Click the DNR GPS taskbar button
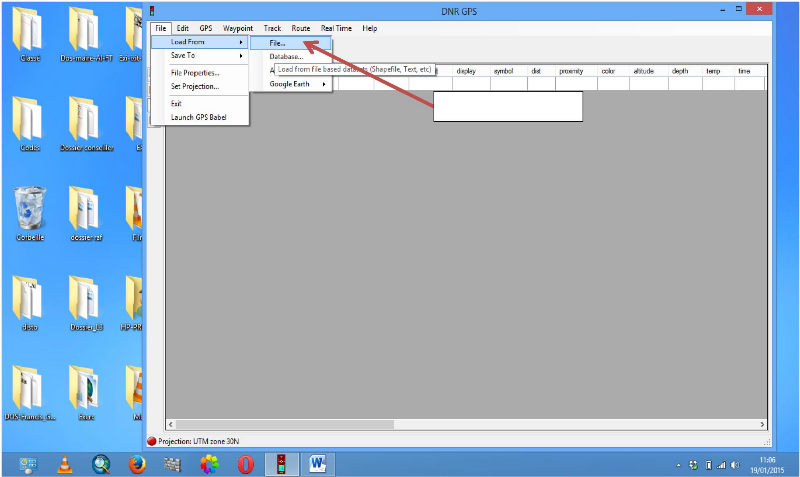Screen dimensions: 800x477 [x=281, y=464]
